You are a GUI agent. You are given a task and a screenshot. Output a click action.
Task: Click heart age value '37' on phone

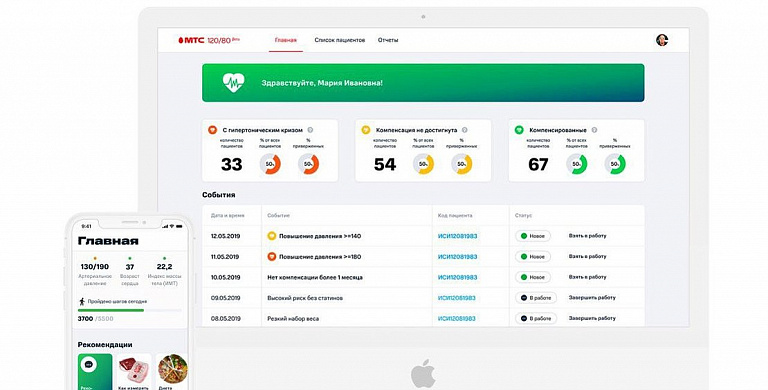click(x=130, y=267)
